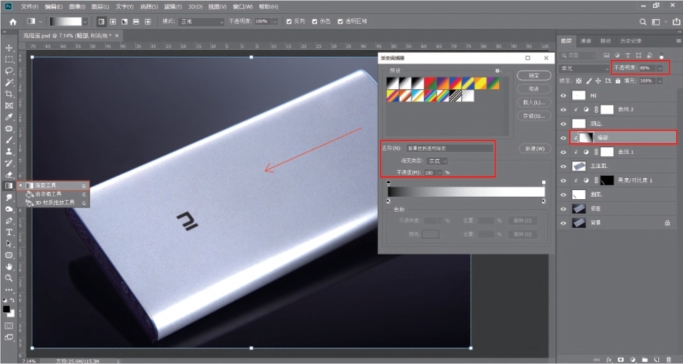The image size is (683, 364).
Task: Select the radial gradient style icon
Action: [x=113, y=21]
